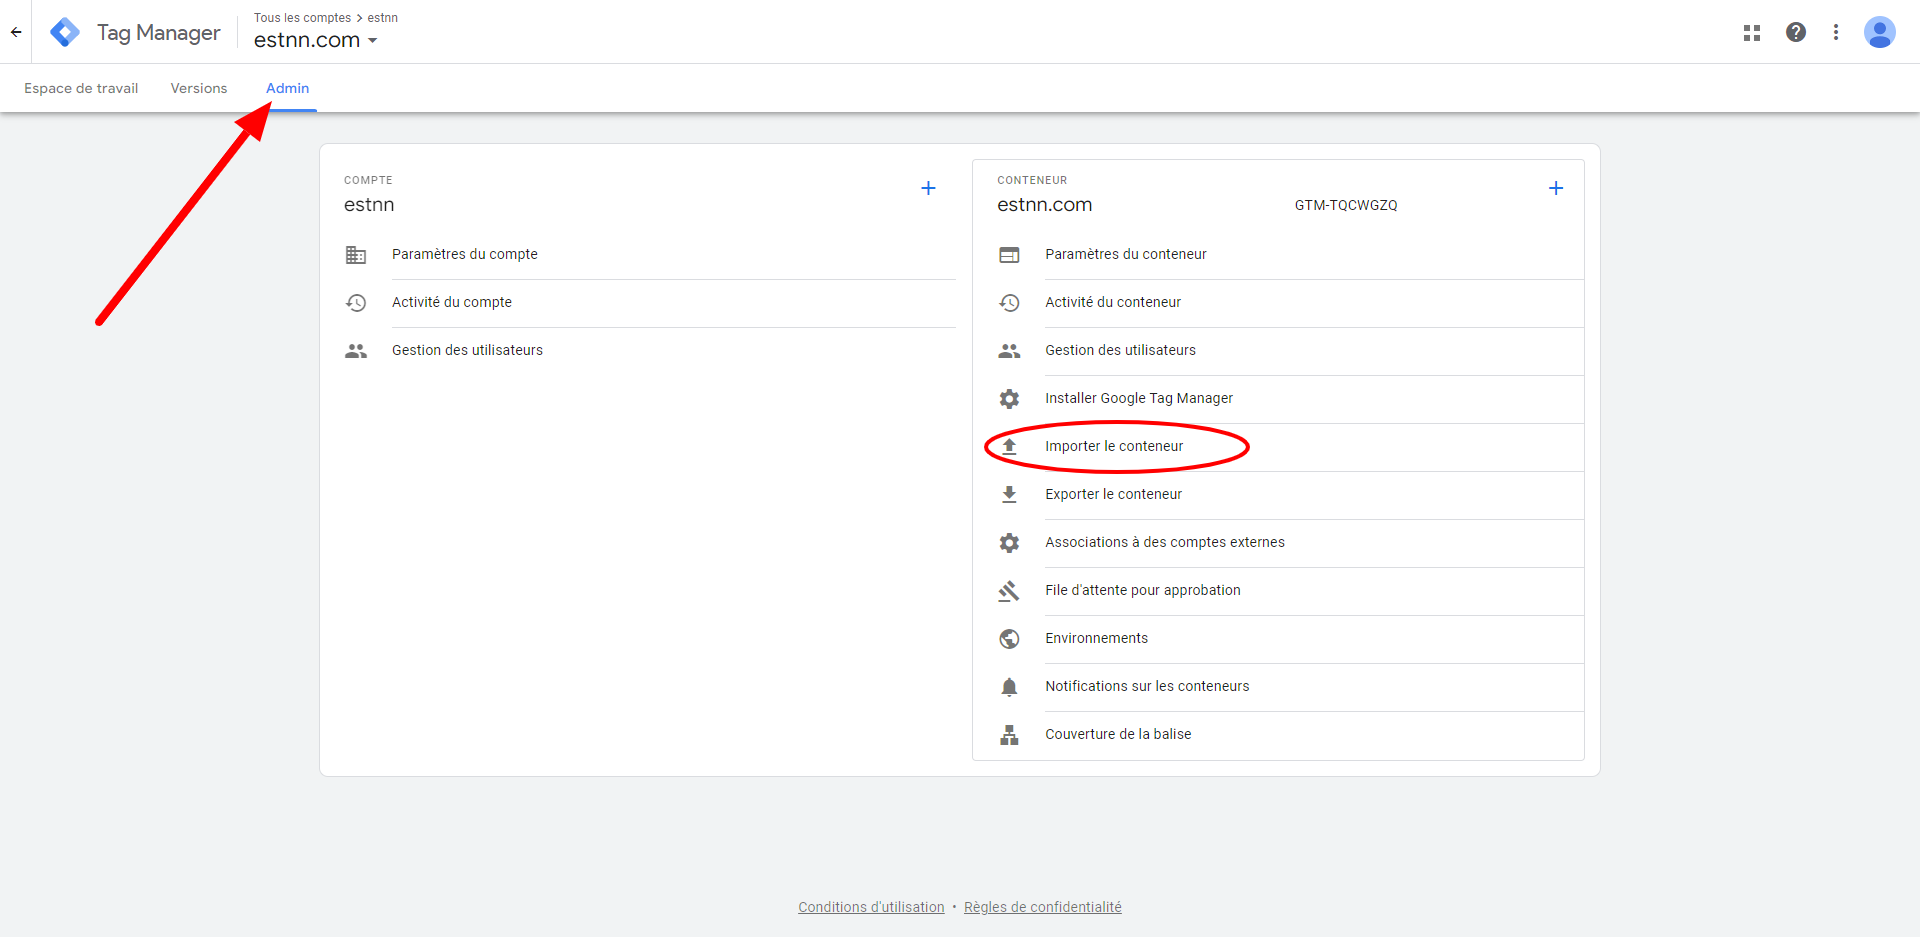This screenshot has width=1920, height=937.
Task: Click the user account avatar
Action: click(1879, 32)
